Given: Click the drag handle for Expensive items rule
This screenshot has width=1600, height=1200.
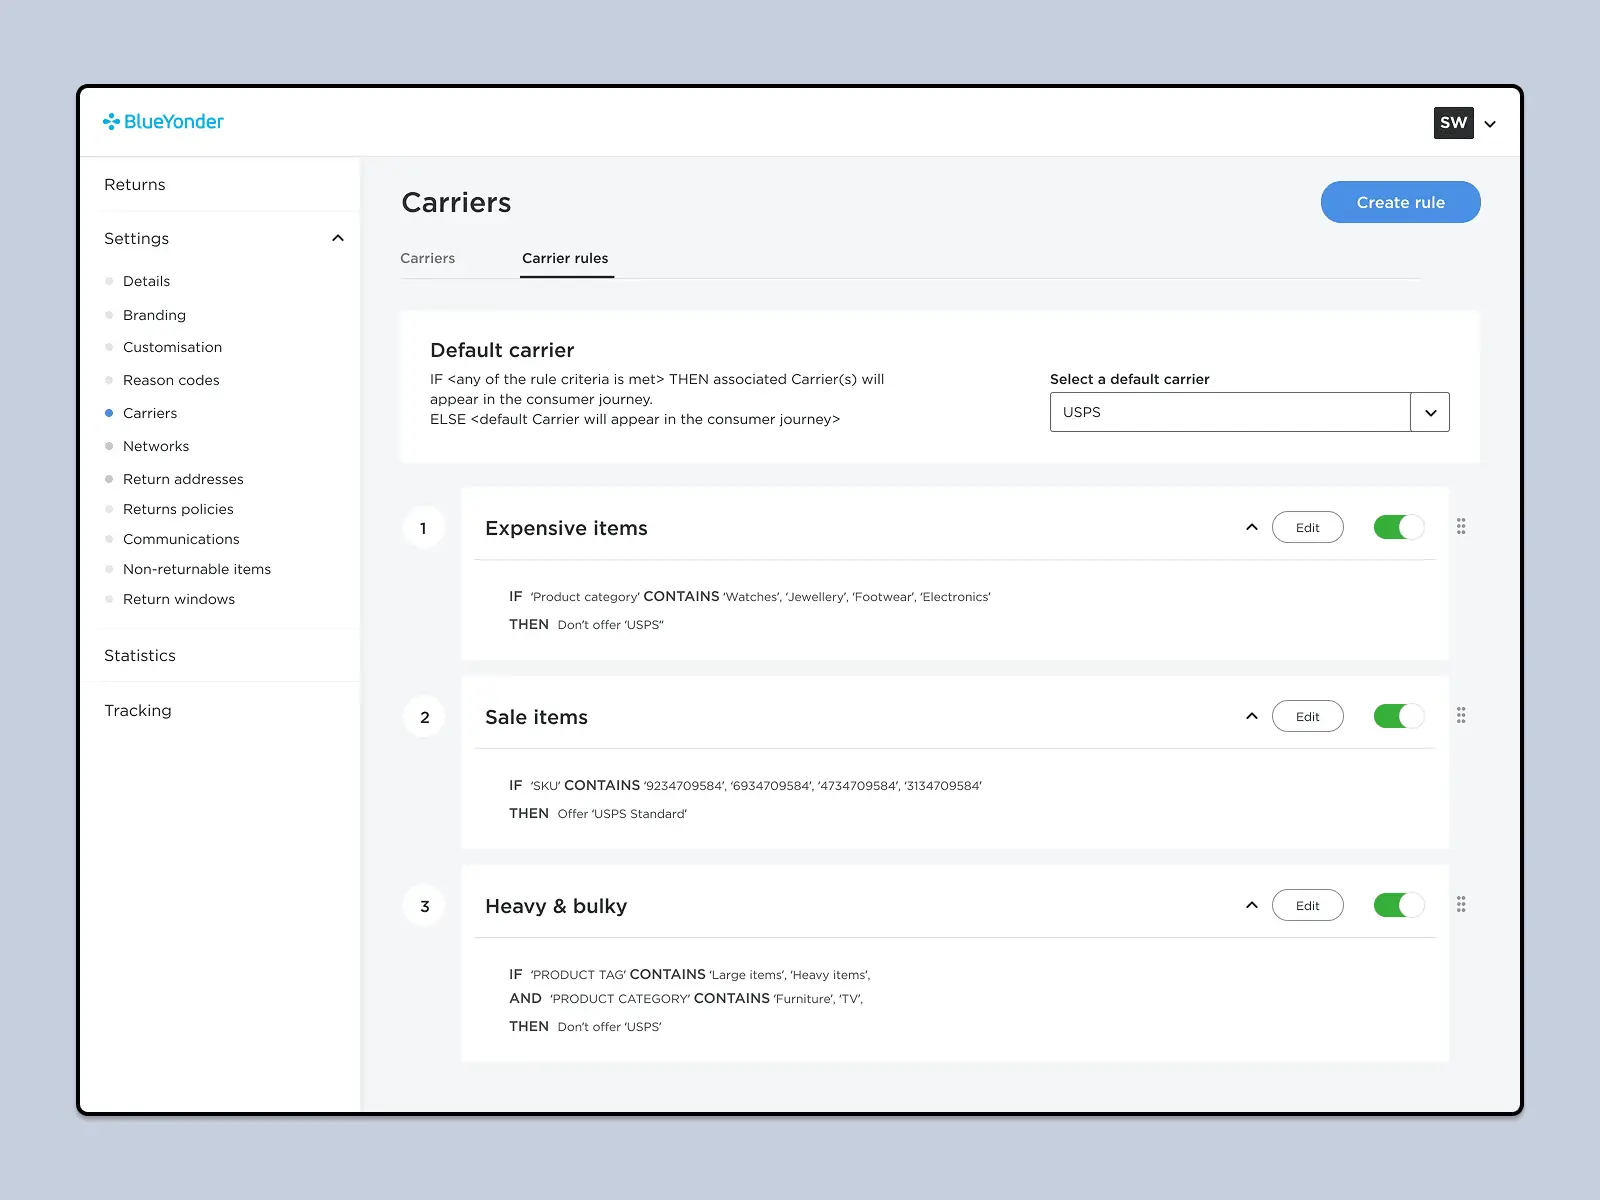Looking at the screenshot, I should click(x=1461, y=526).
